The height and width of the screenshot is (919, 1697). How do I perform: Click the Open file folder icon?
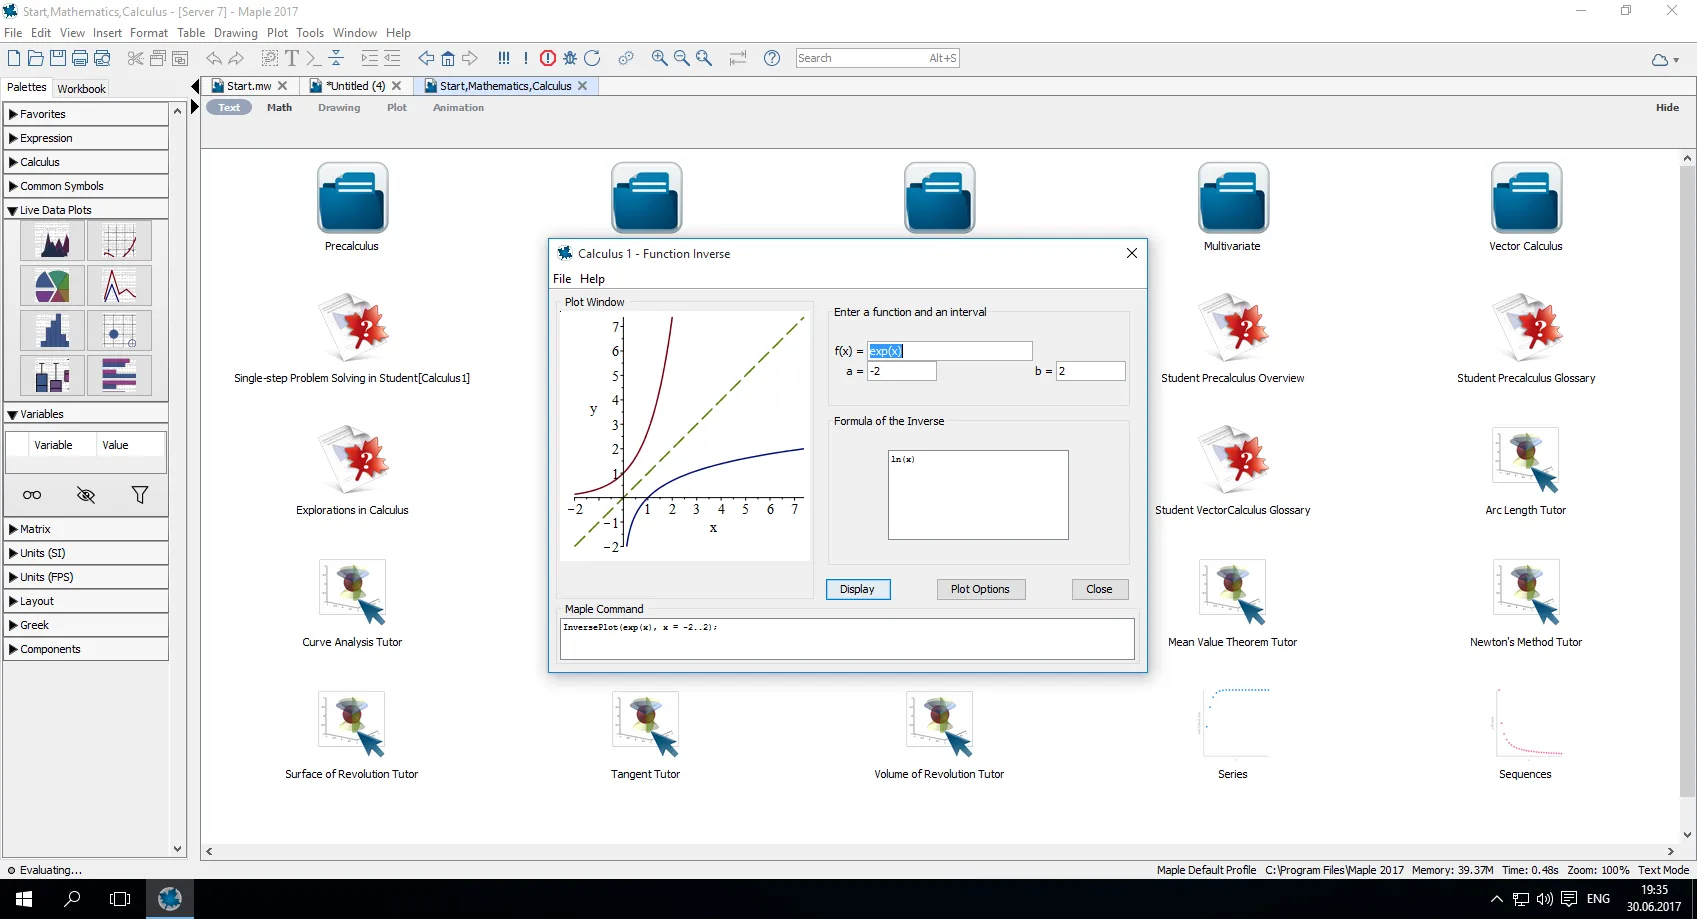click(x=36, y=58)
